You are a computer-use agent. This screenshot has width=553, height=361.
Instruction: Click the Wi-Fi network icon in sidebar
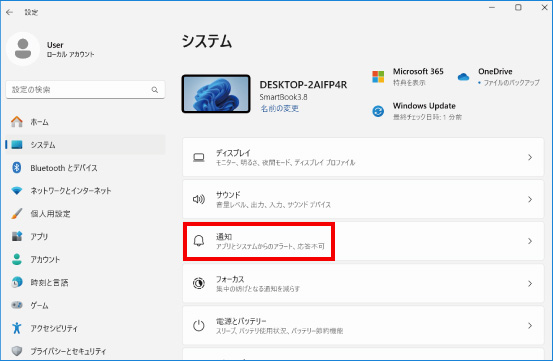pos(17,191)
